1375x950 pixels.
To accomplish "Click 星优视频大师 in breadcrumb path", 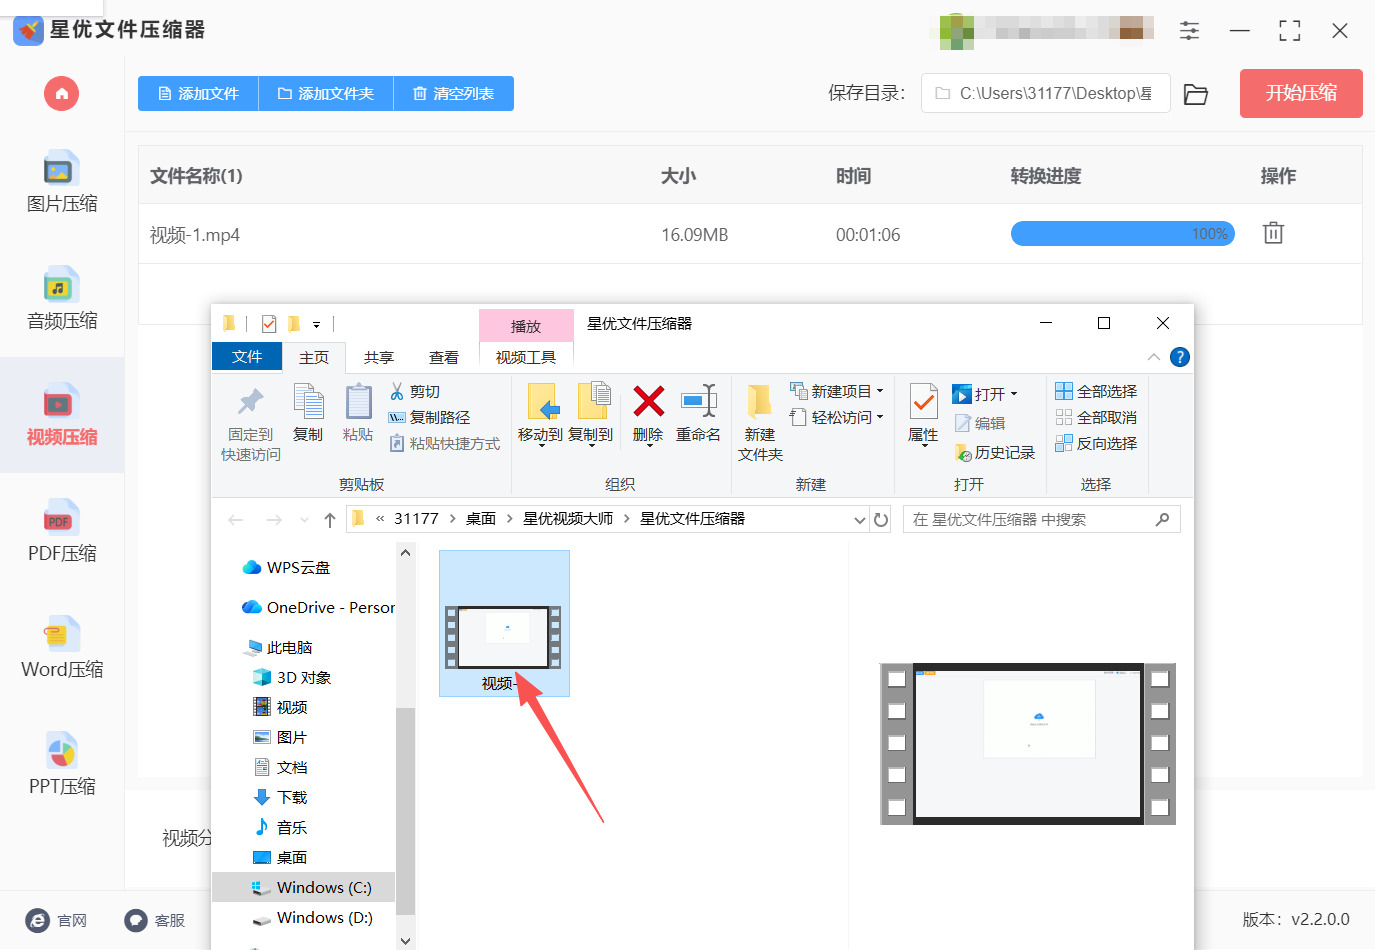I will [568, 519].
